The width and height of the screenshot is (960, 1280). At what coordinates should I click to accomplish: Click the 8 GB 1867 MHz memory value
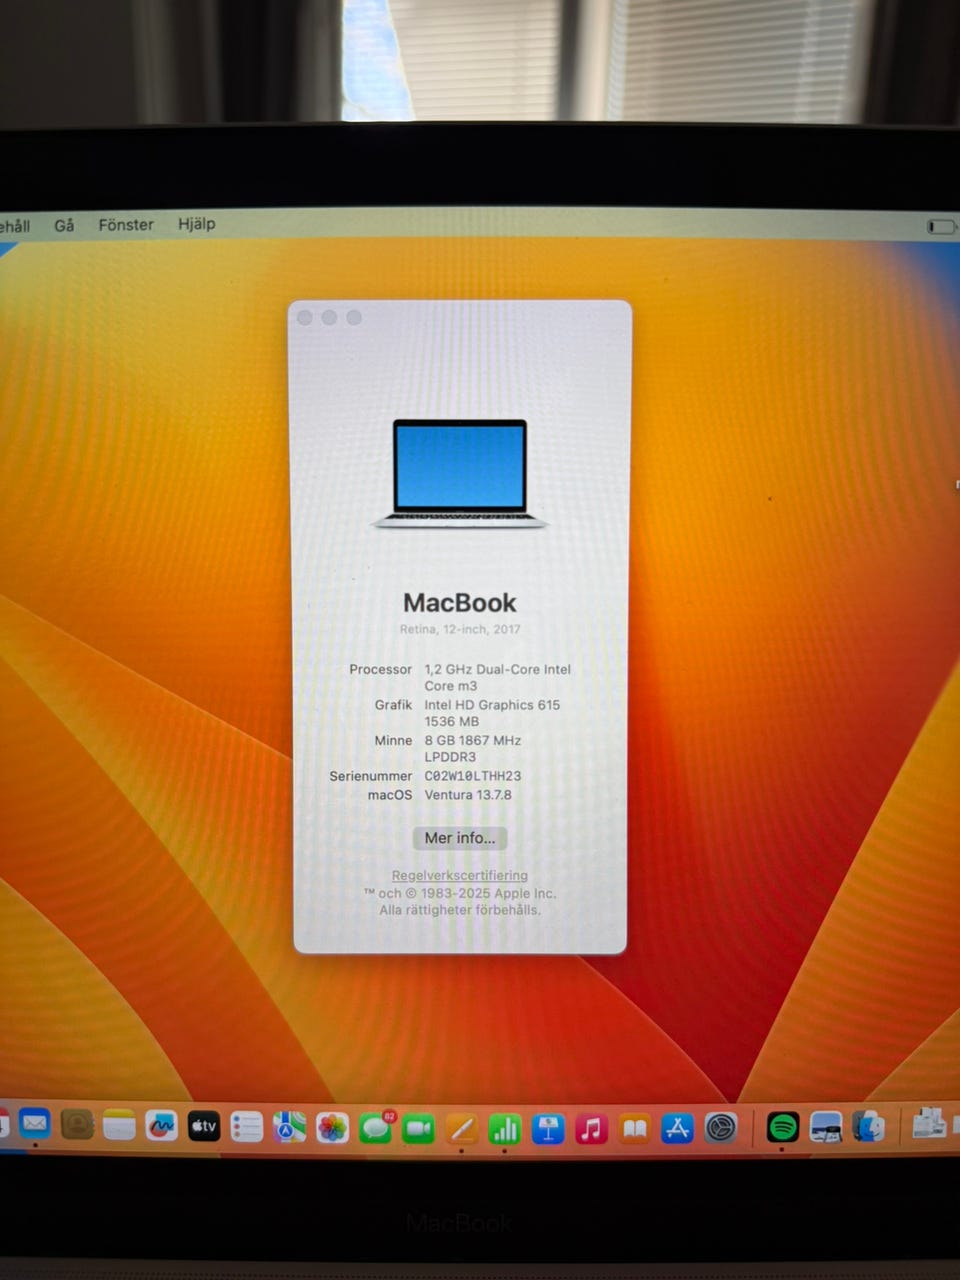pyautogui.click(x=473, y=741)
